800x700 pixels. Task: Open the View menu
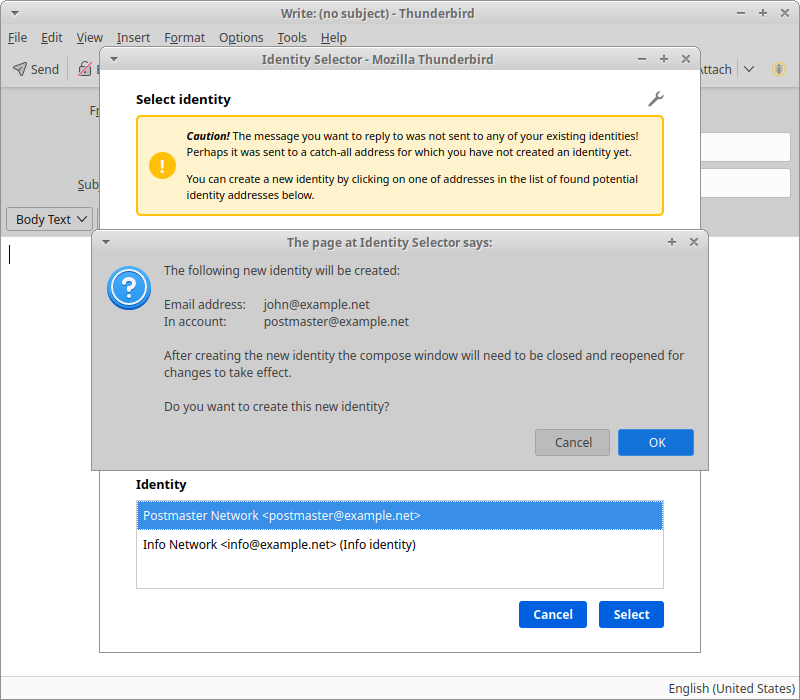(x=89, y=38)
